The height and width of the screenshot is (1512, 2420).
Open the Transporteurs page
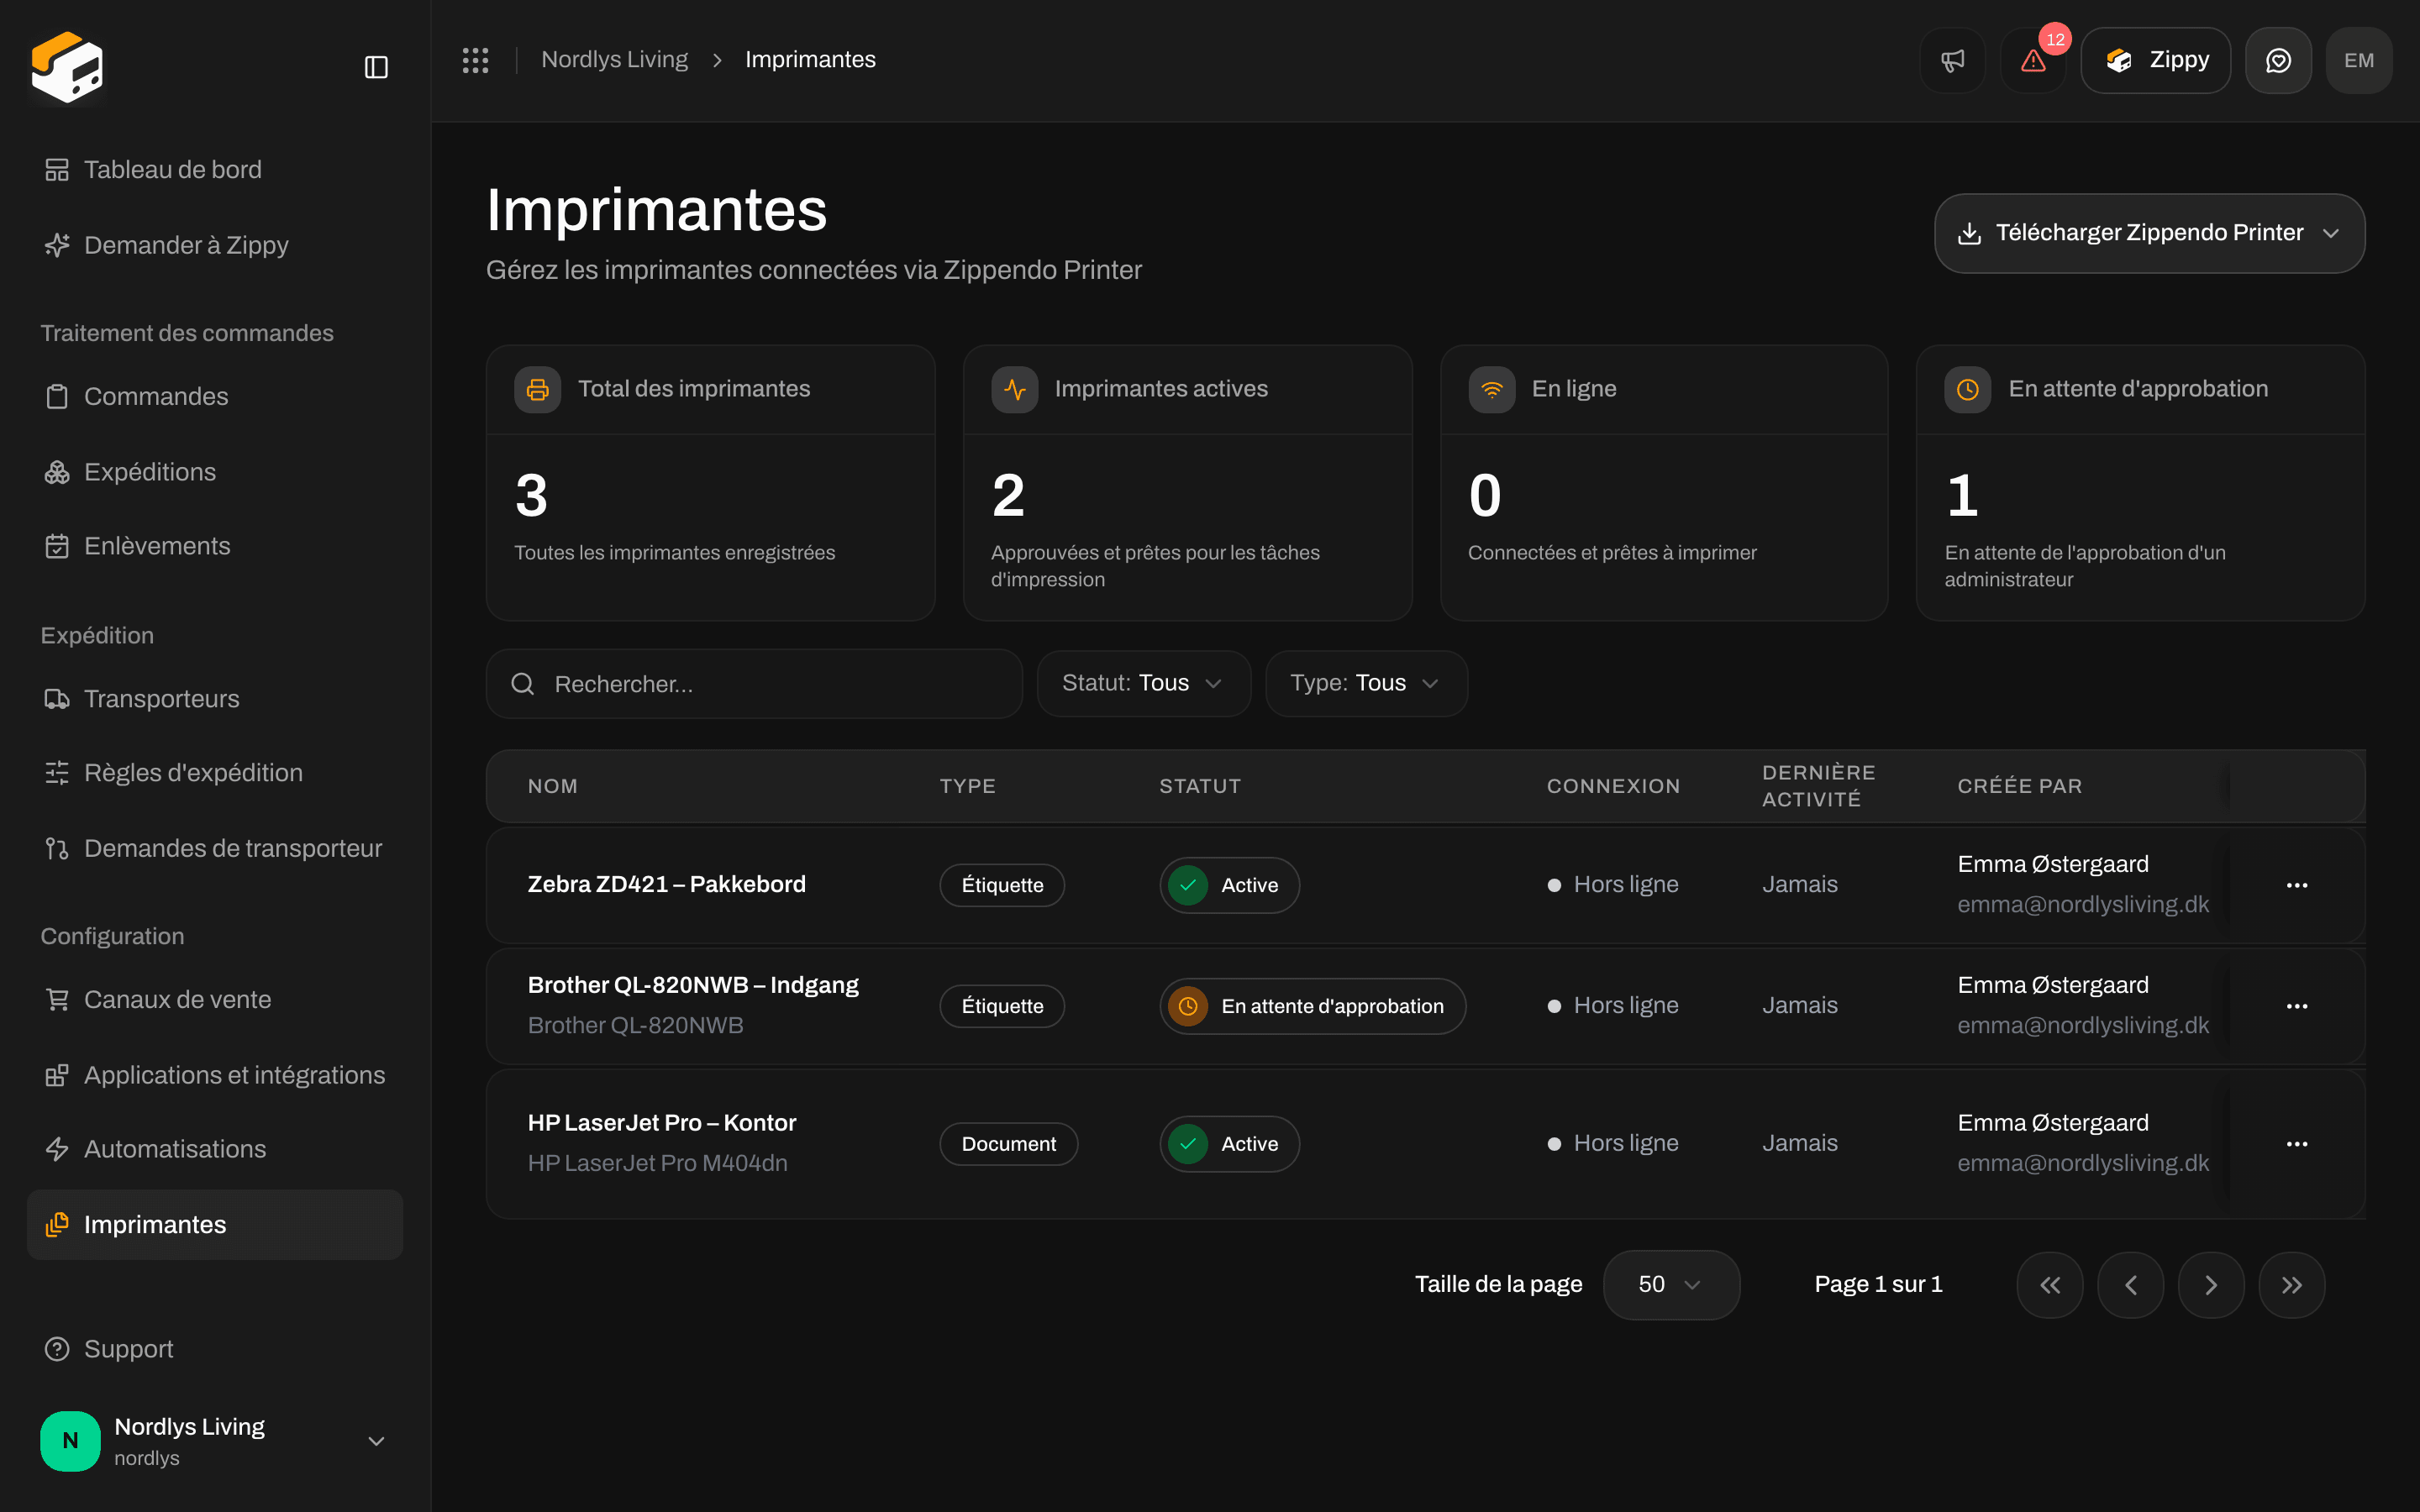click(215, 699)
